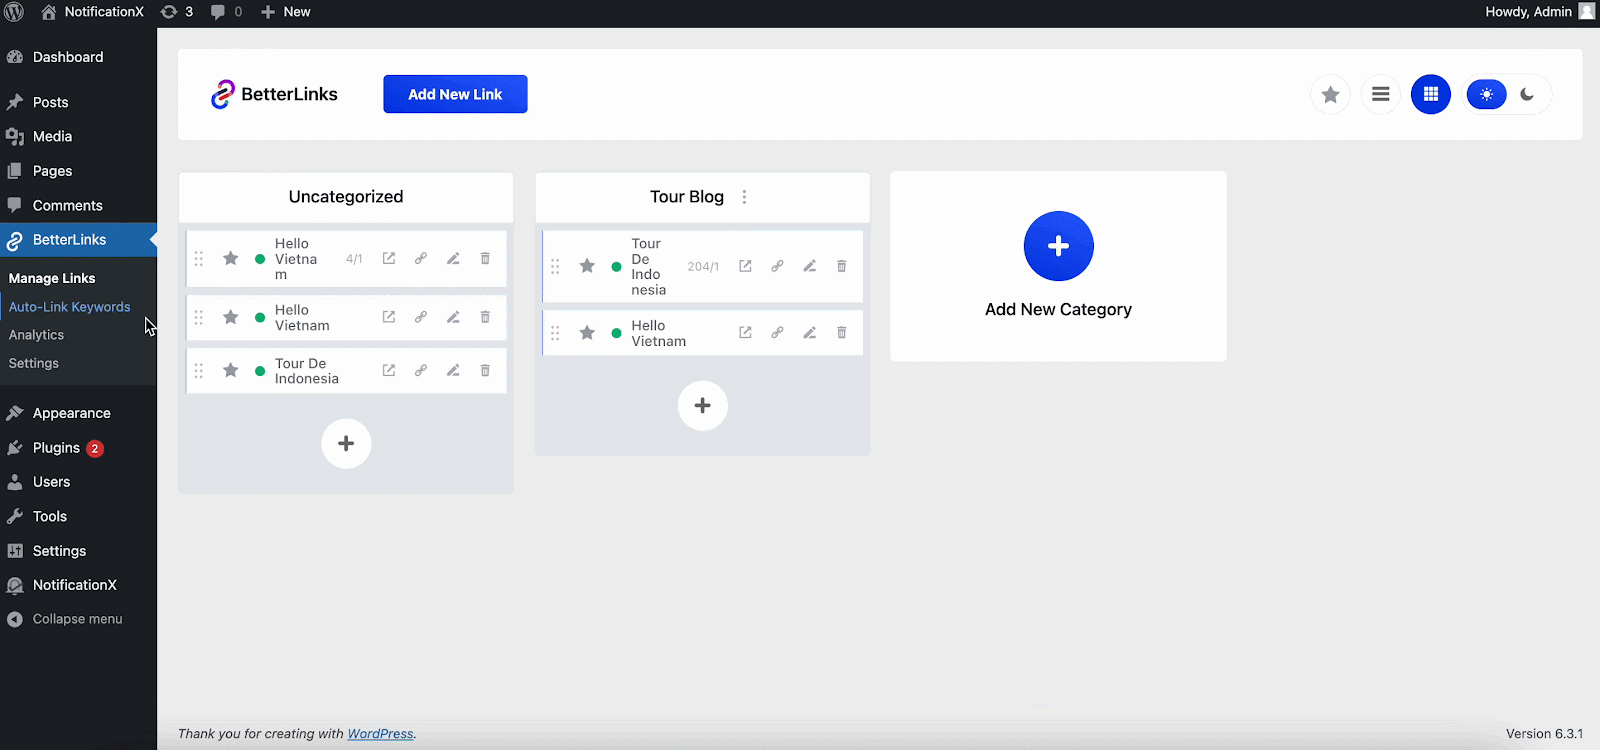This screenshot has width=1600, height=750.
Task: Open Appearance menu in sidebar
Action: click(78, 413)
